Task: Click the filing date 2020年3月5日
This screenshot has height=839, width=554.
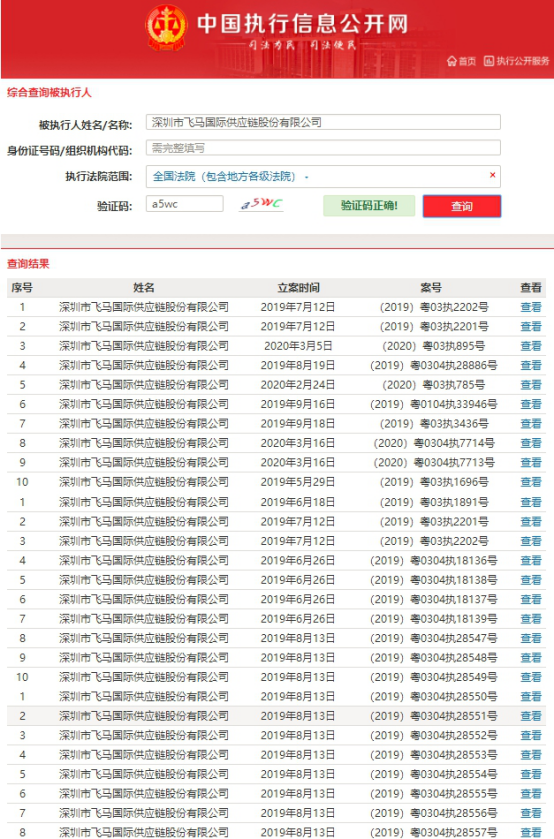Action: point(298,346)
